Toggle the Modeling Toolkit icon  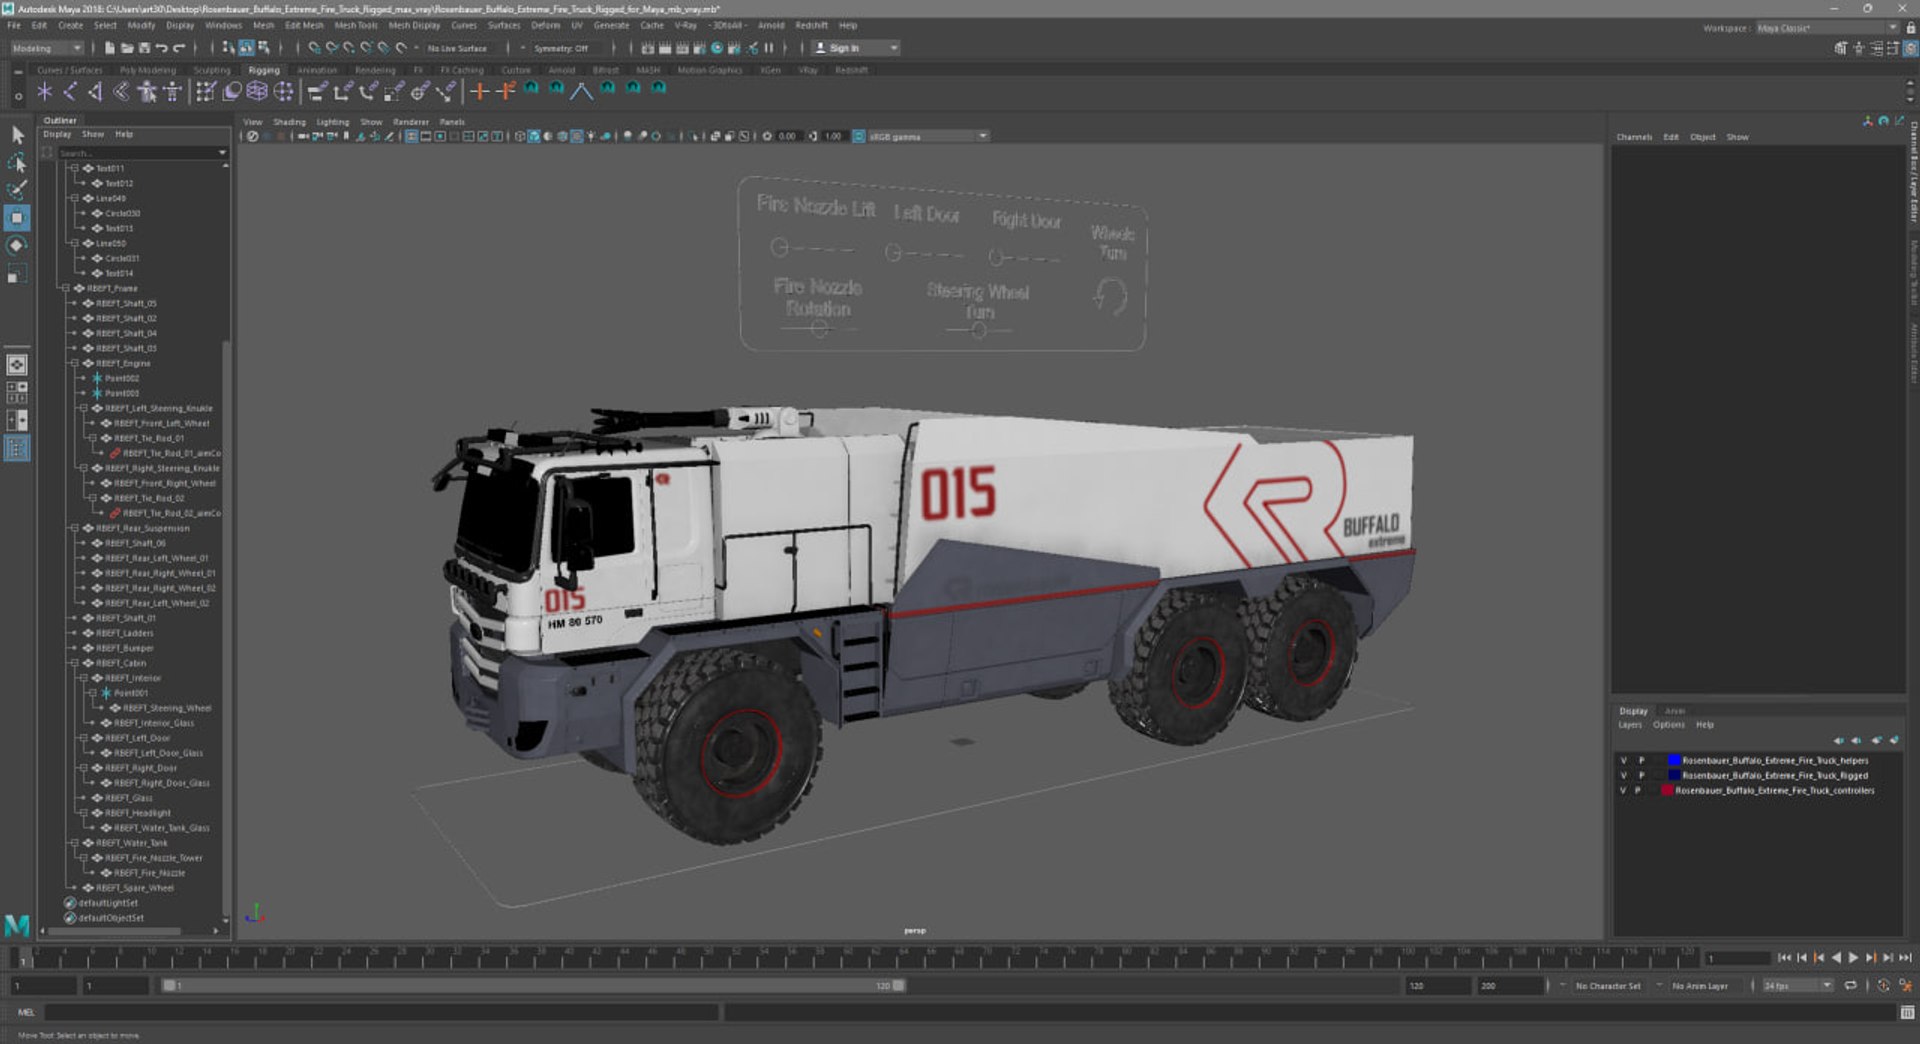1841,48
